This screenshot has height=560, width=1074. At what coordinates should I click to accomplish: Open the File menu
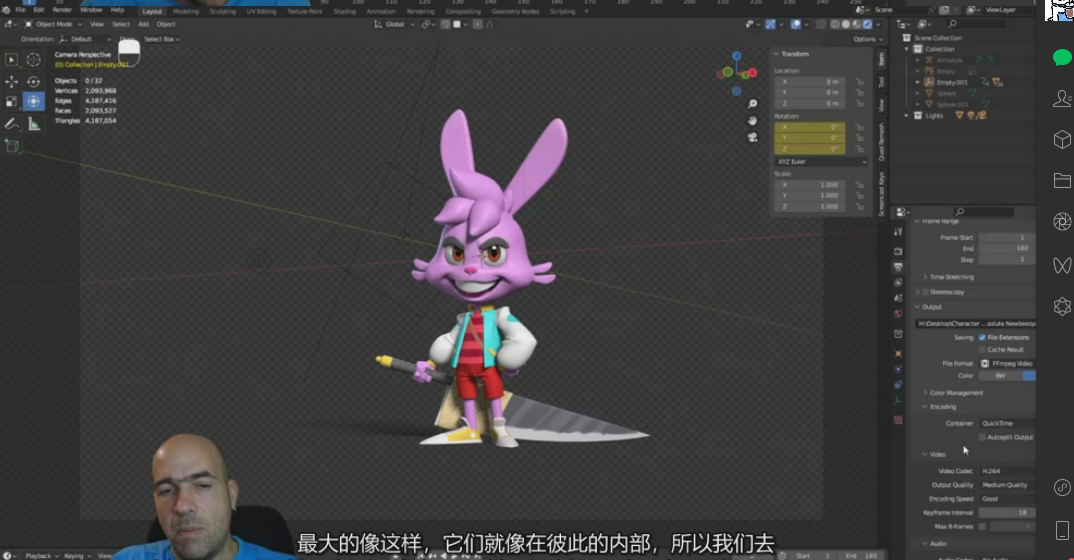tap(21, 10)
